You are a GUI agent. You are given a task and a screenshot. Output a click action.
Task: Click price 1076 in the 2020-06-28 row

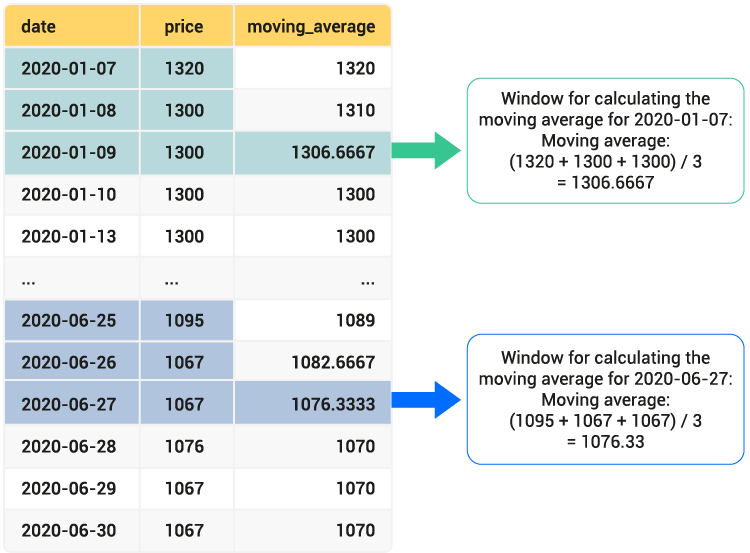tap(187, 446)
